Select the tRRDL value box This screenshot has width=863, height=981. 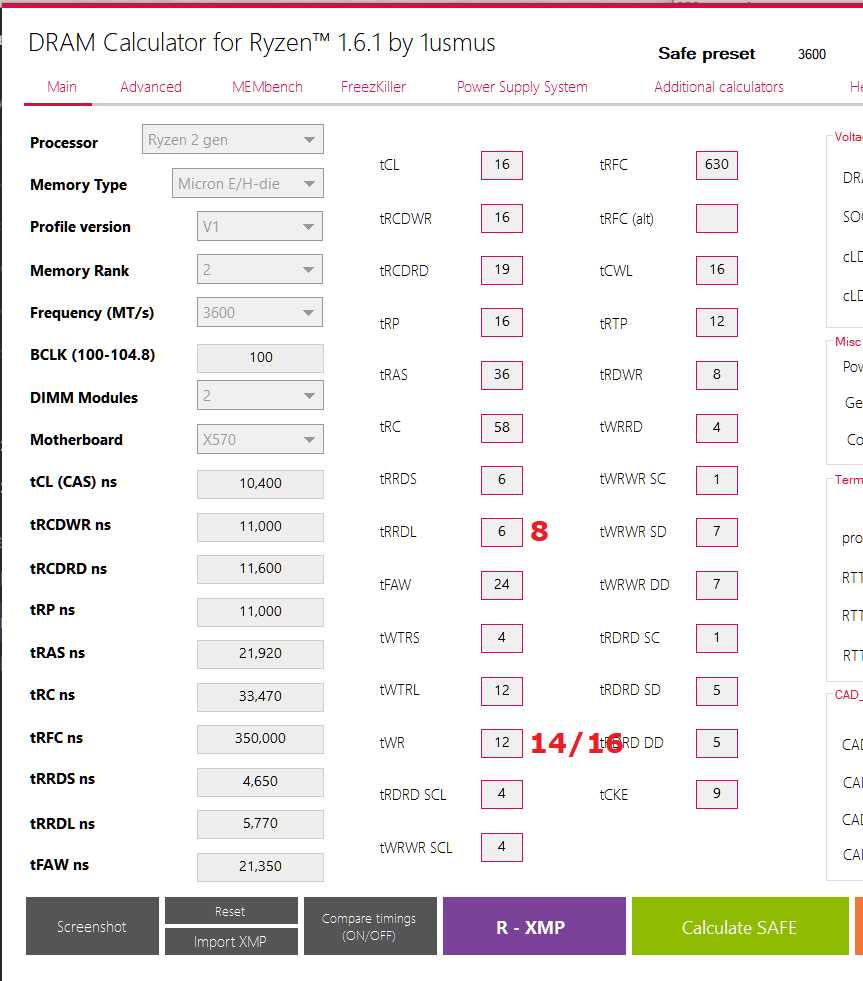(502, 532)
